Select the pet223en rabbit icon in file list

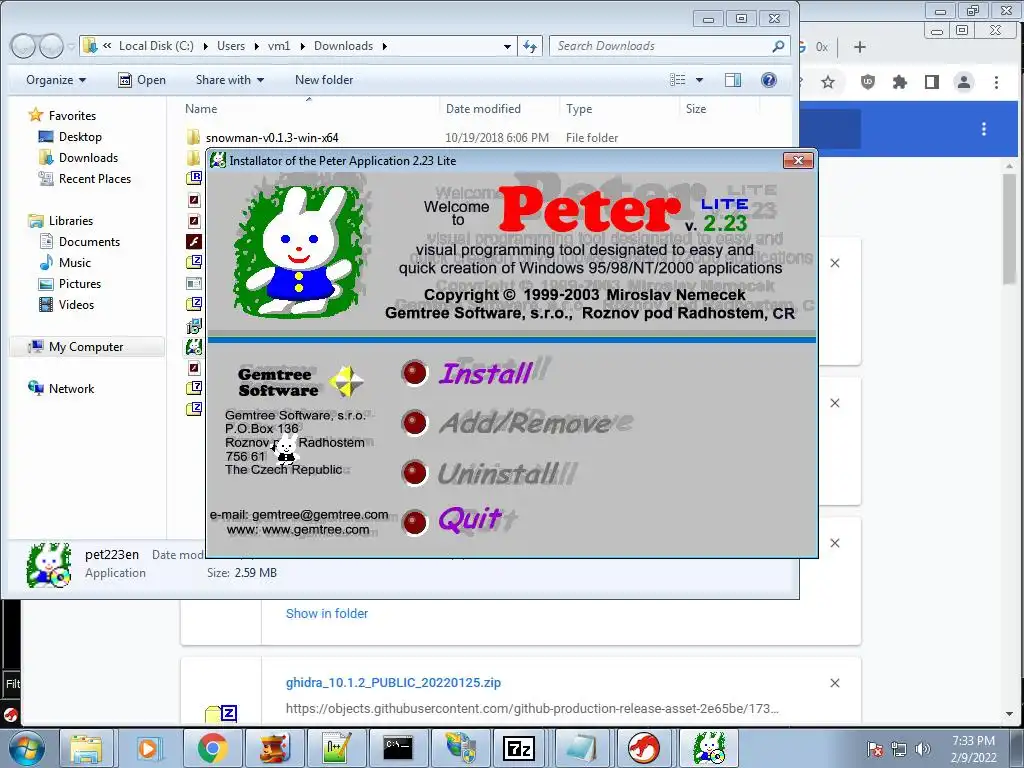tap(194, 347)
